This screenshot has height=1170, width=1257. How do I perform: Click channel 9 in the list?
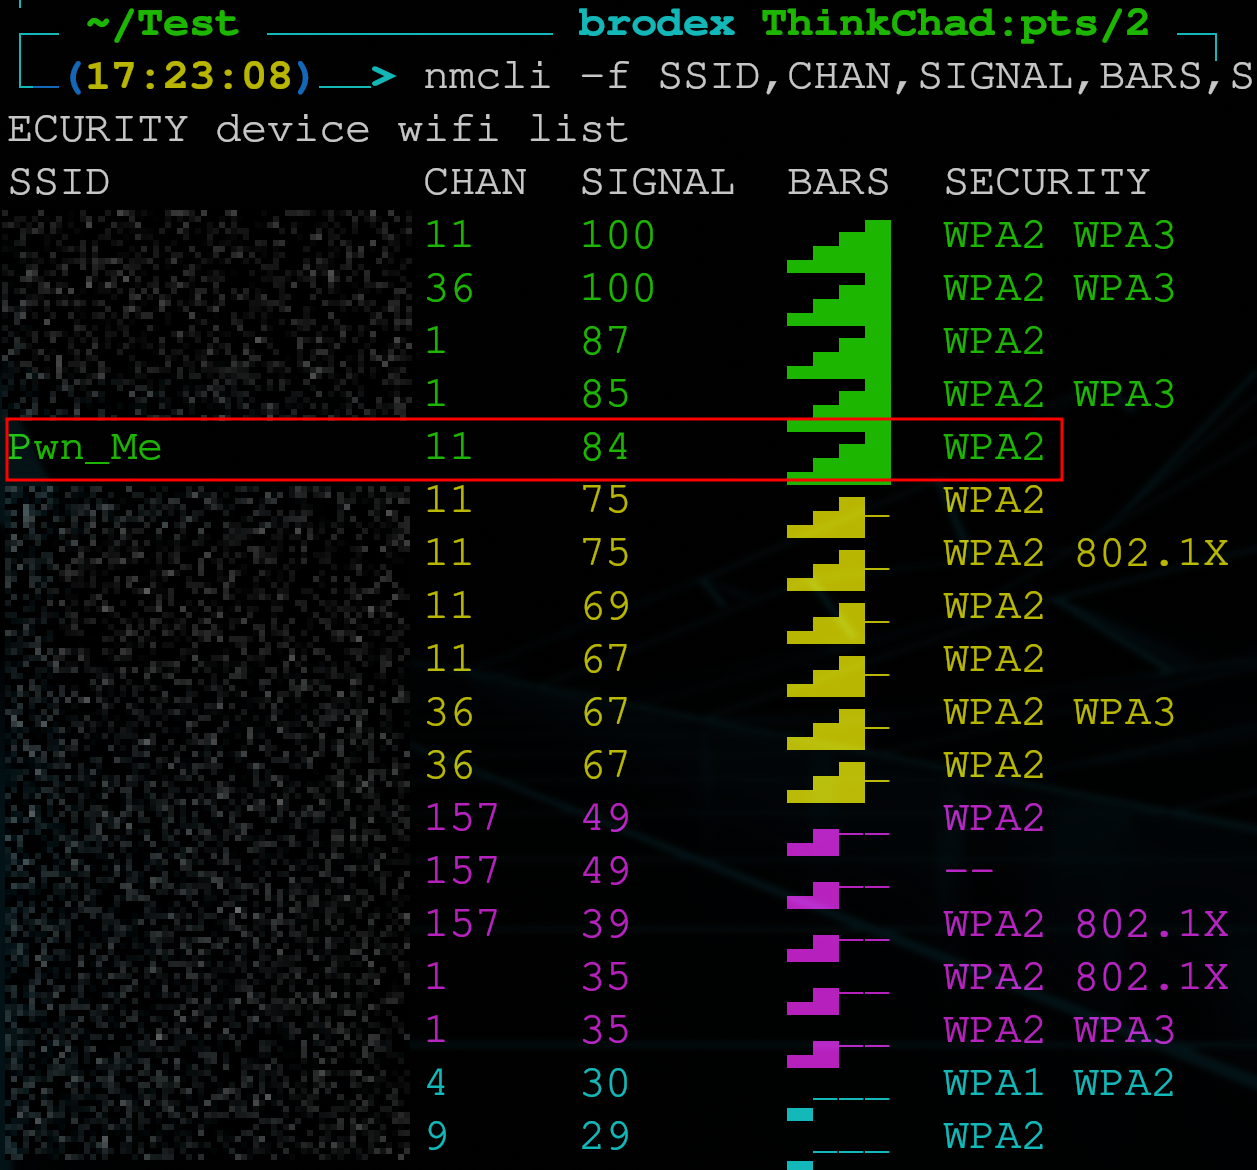[436, 1136]
